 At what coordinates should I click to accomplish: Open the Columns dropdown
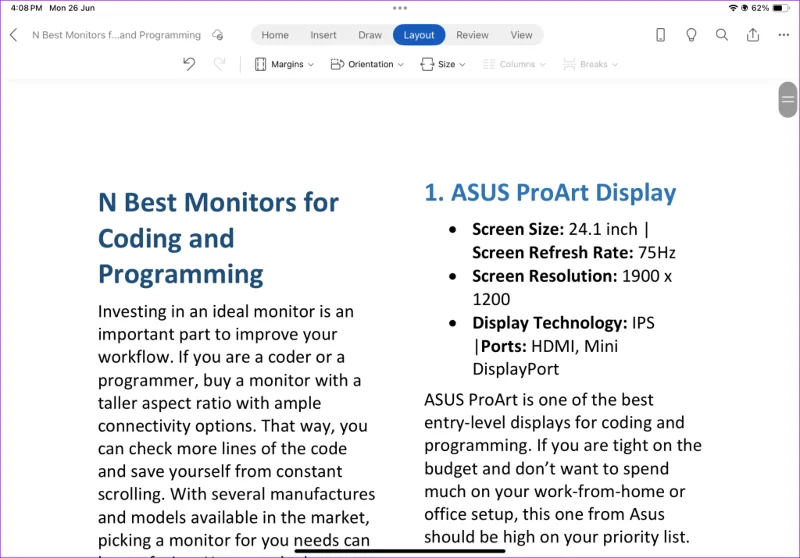click(x=514, y=64)
